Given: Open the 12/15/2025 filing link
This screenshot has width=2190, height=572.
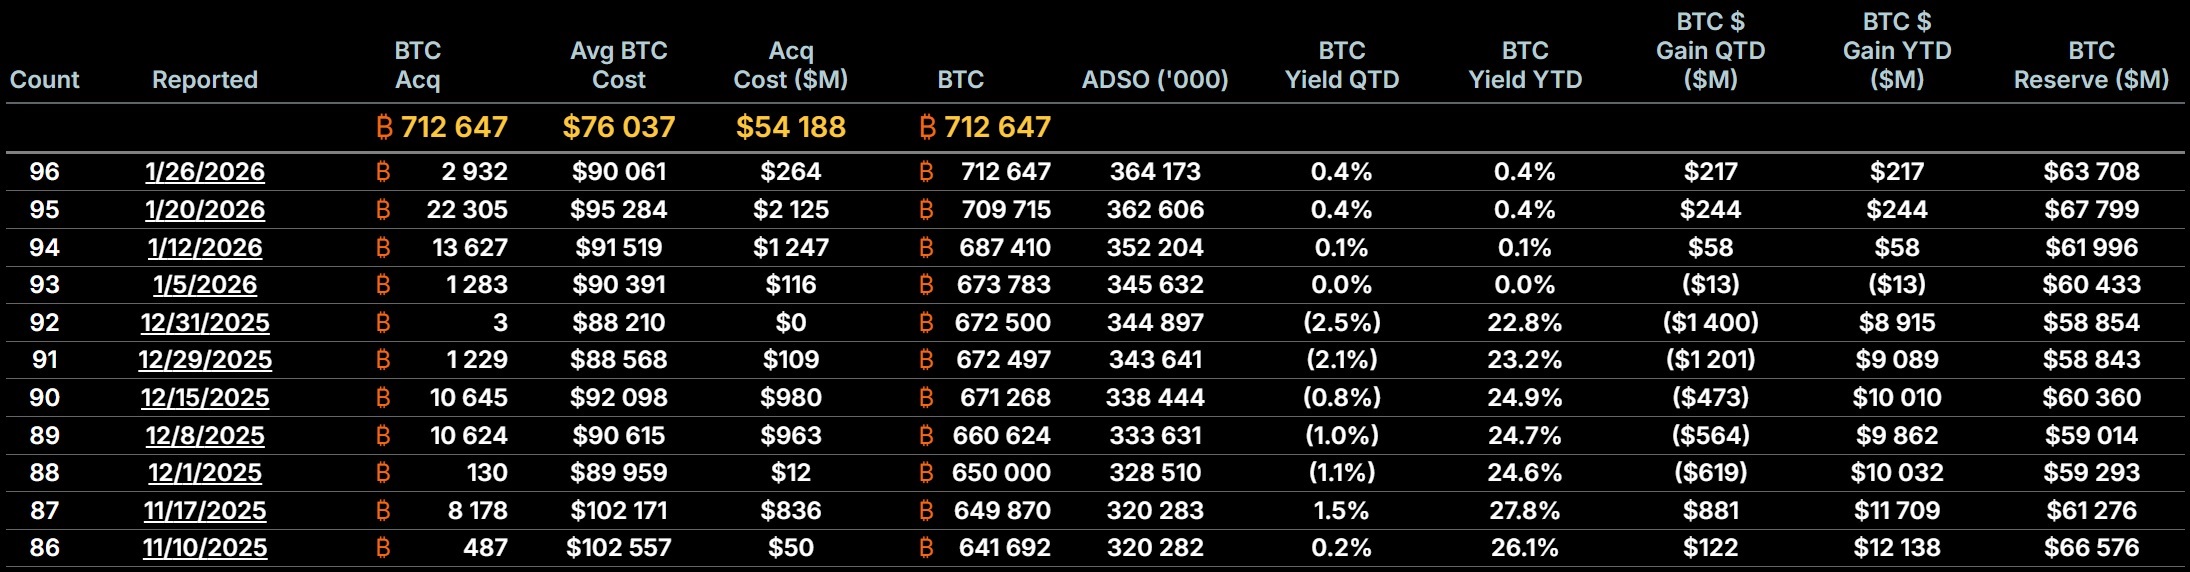Looking at the screenshot, I should point(205,398).
